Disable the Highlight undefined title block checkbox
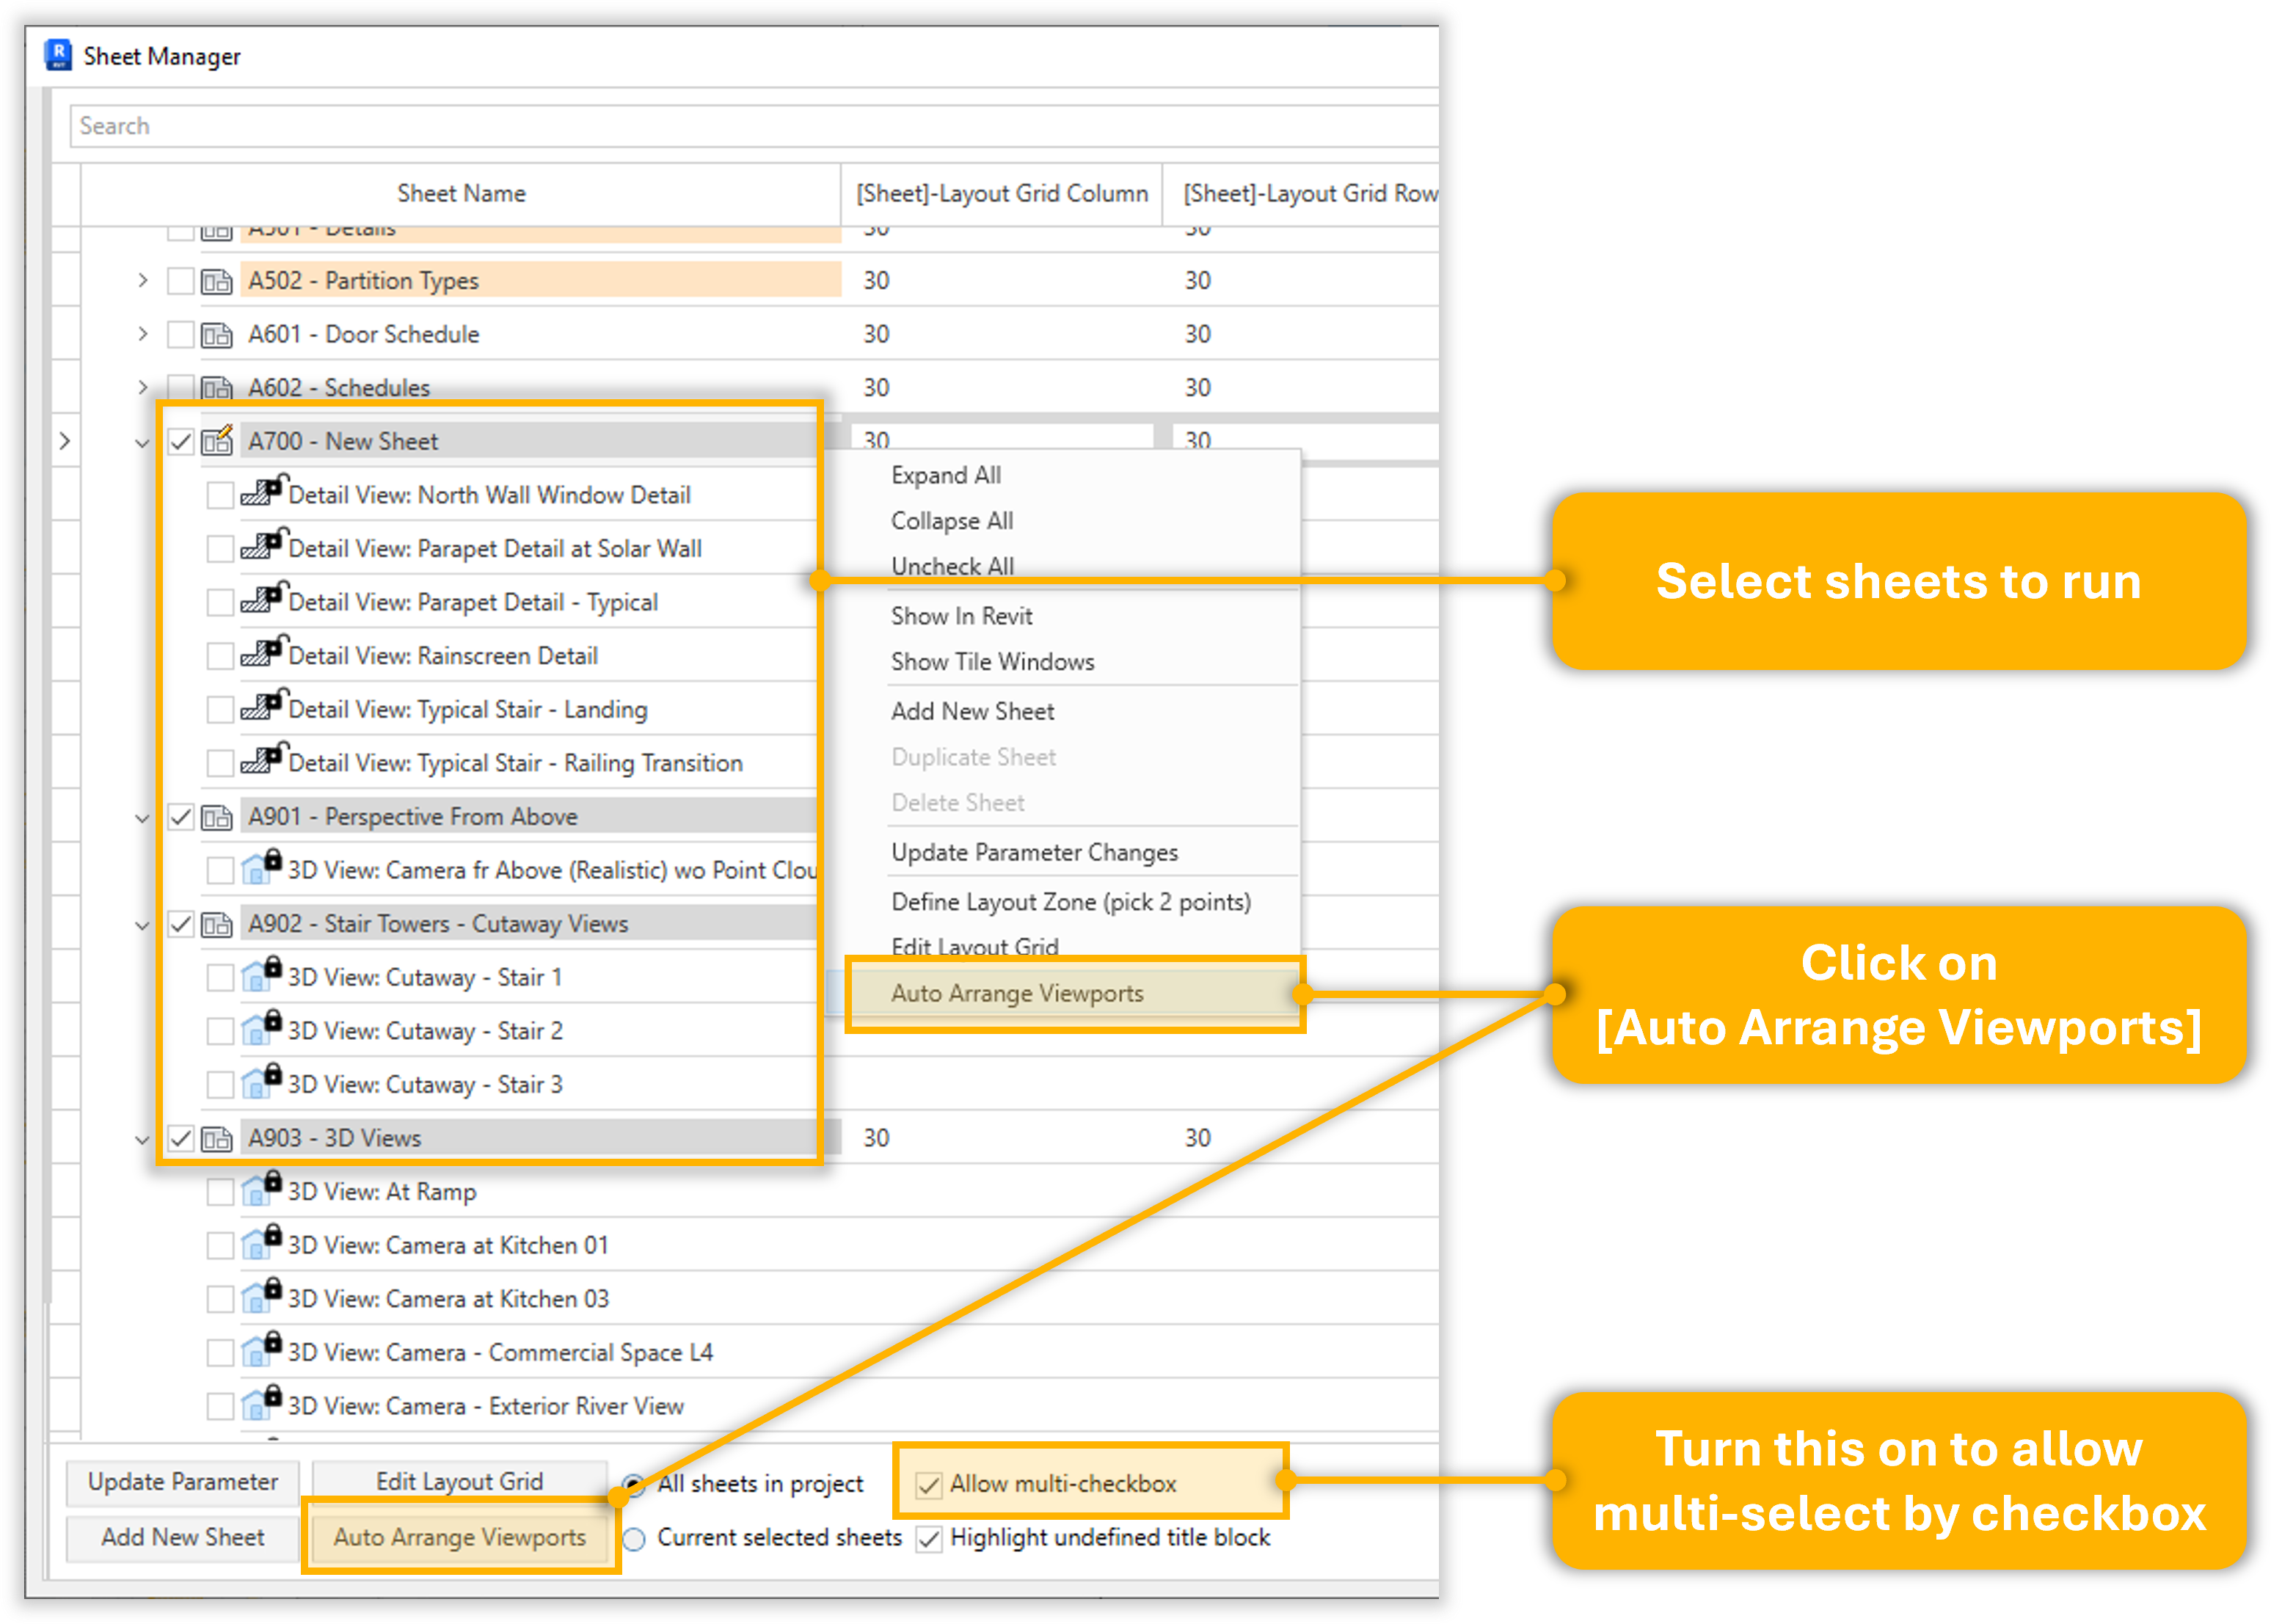This screenshot has width=2271, height=1624. pyautogui.click(x=929, y=1538)
